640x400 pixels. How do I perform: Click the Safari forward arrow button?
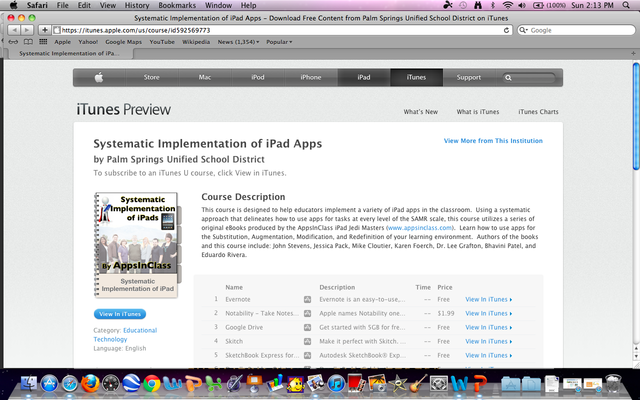(x=27, y=30)
